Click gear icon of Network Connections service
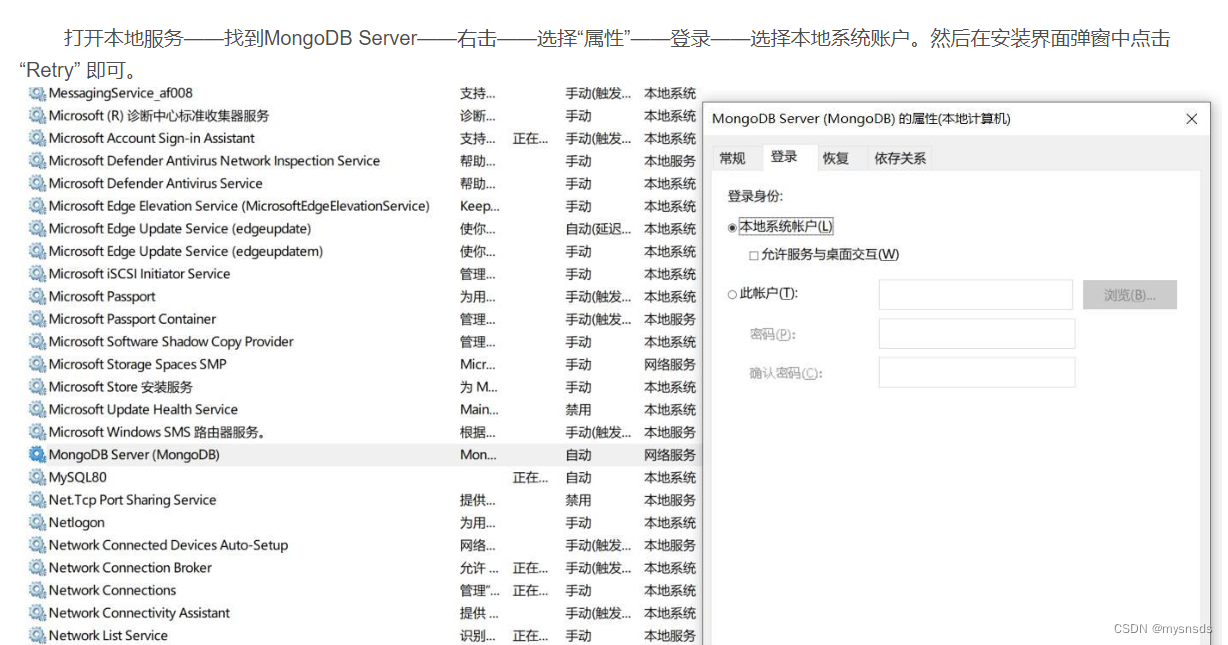The width and height of the screenshot is (1228, 645). click(x=38, y=590)
